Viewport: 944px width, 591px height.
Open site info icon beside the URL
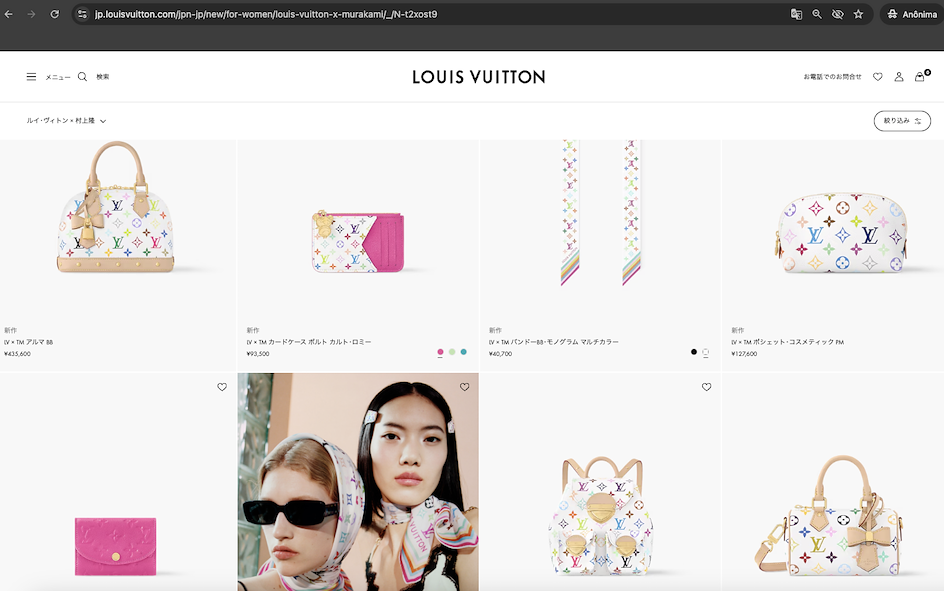click(82, 14)
